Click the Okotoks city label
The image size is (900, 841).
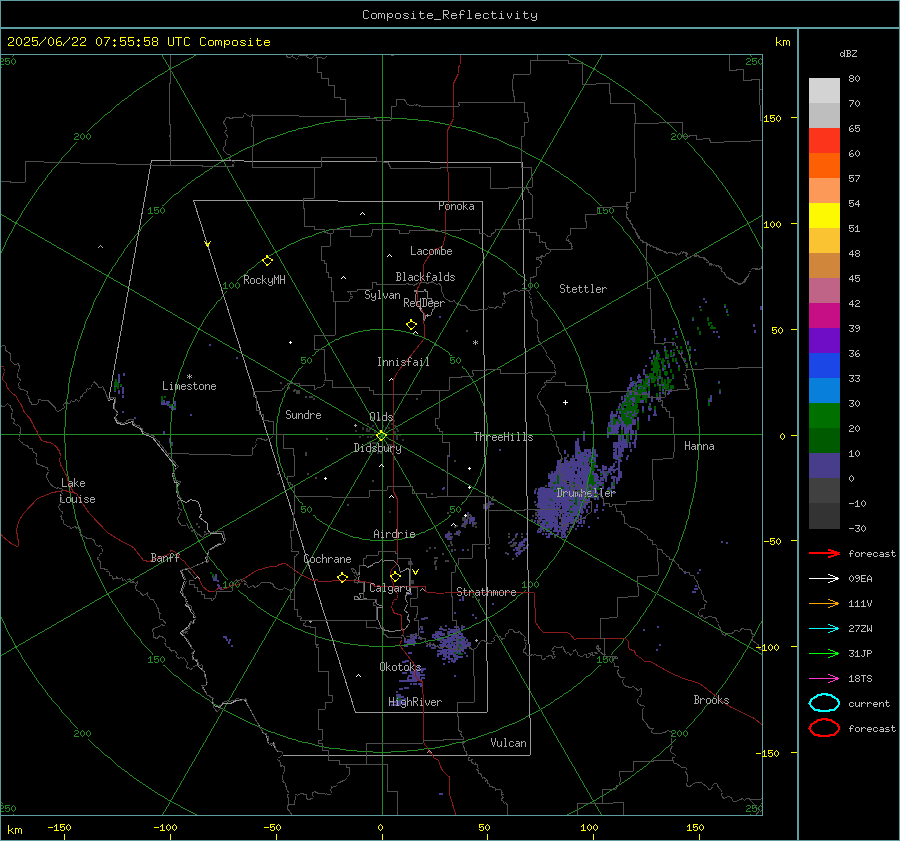click(x=400, y=666)
